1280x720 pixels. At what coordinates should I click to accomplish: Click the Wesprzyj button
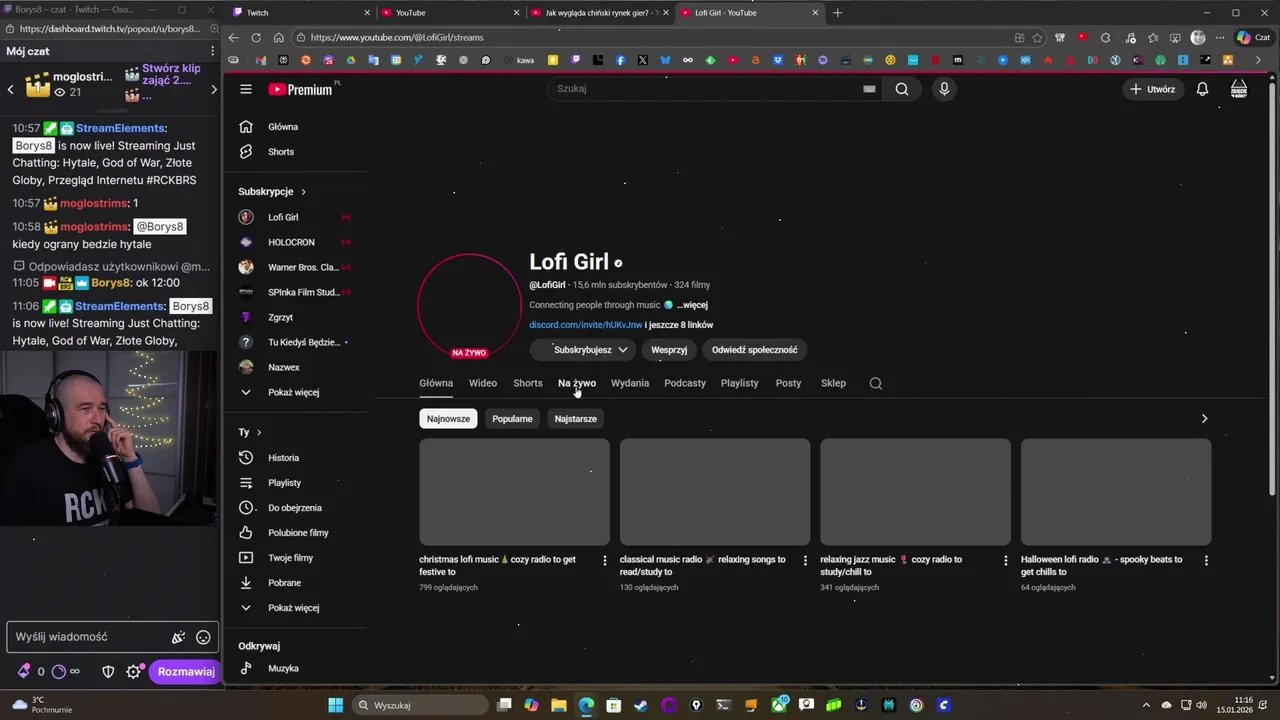669,350
